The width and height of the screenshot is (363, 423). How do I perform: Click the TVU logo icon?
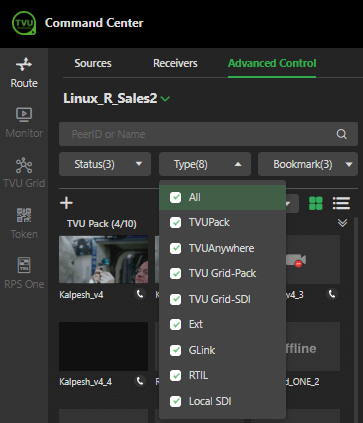pyautogui.click(x=24, y=23)
